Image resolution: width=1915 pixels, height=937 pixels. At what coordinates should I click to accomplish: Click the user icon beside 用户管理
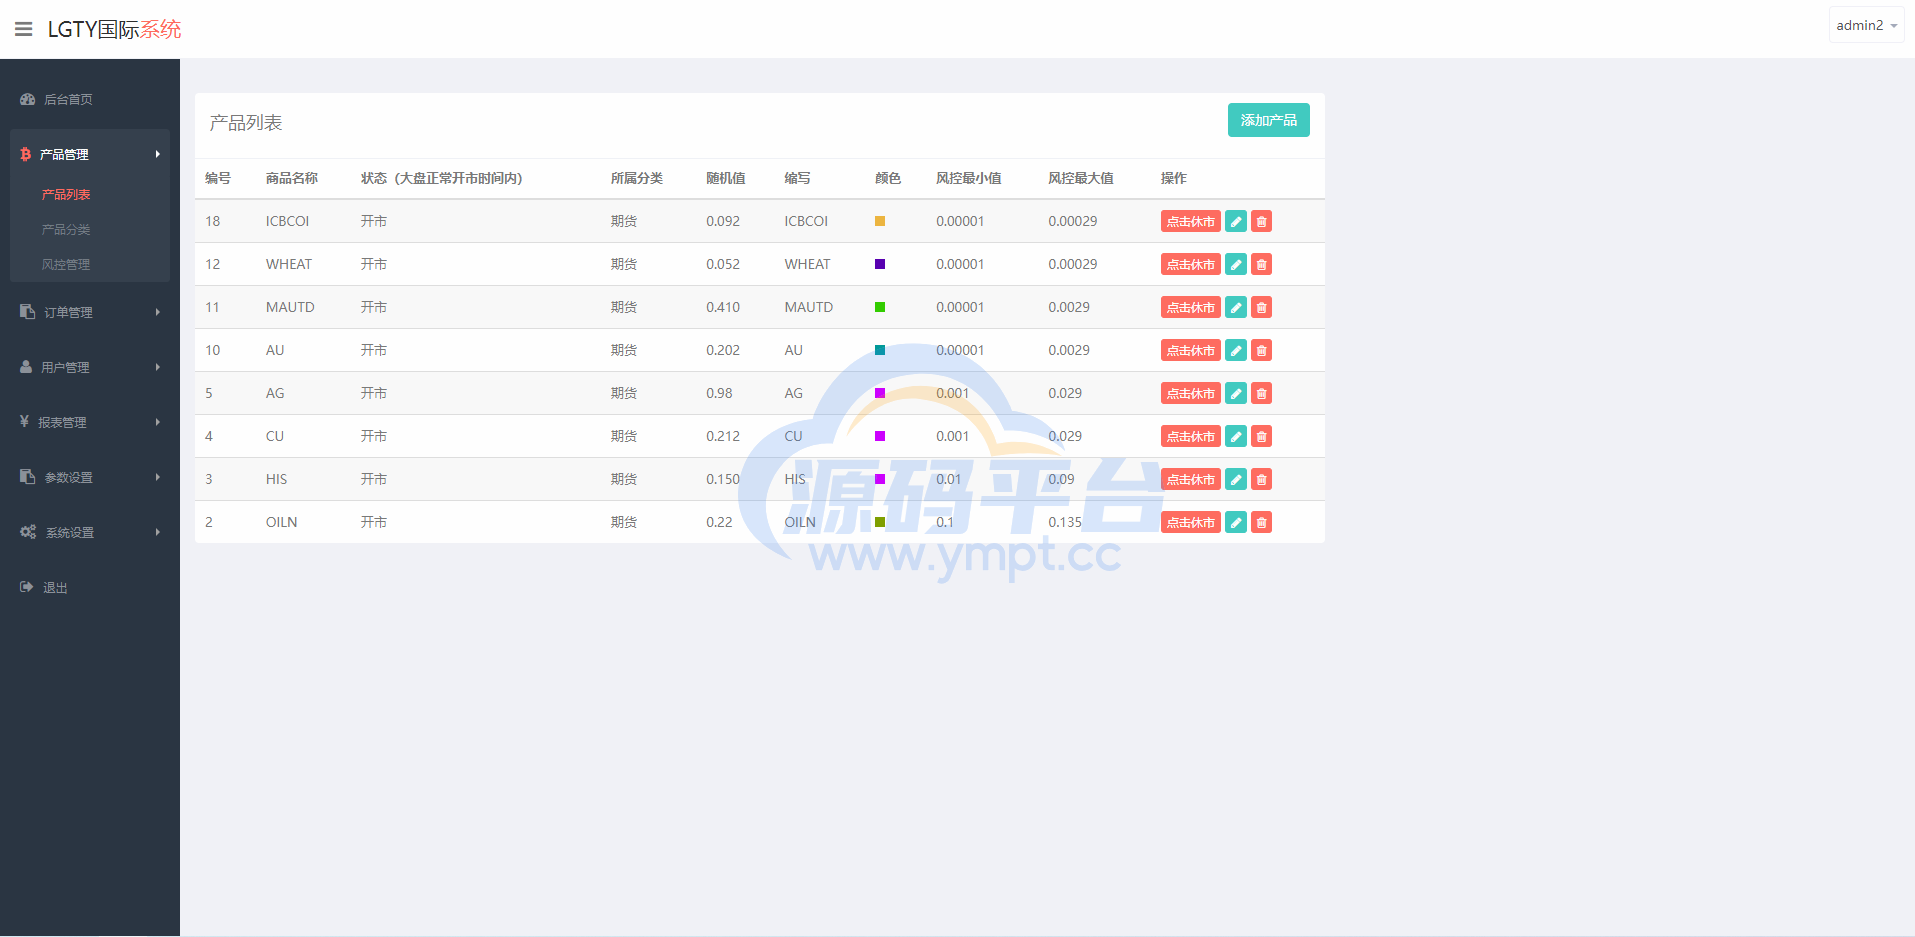click(26, 367)
